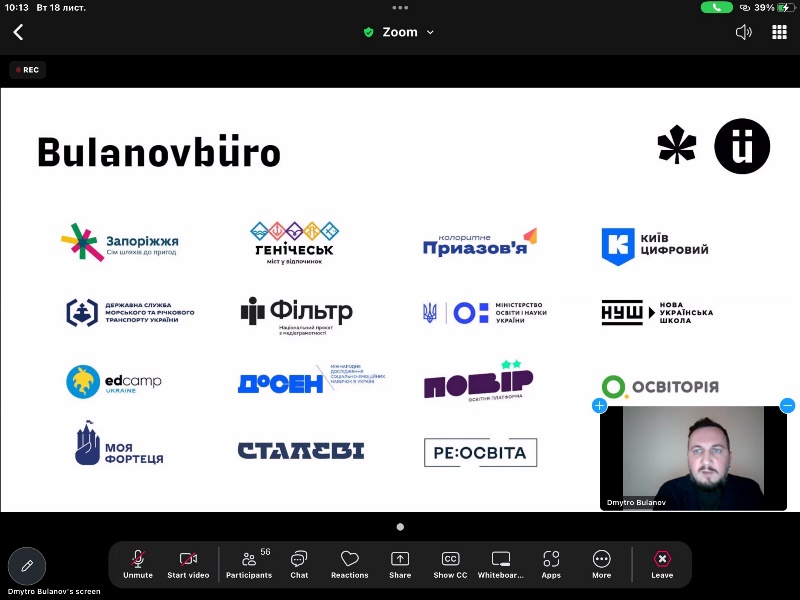Tap the ДоСЕН logo on the slide

[311, 379]
